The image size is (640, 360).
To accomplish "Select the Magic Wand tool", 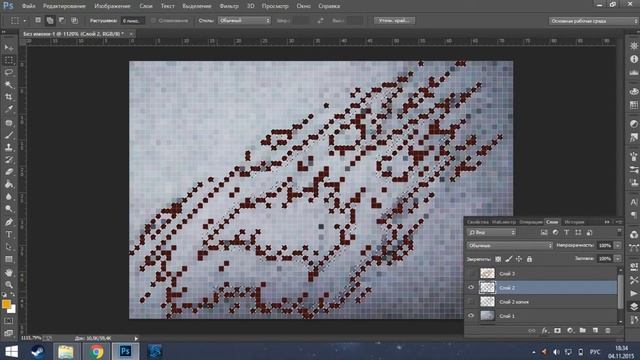I will [x=9, y=84].
